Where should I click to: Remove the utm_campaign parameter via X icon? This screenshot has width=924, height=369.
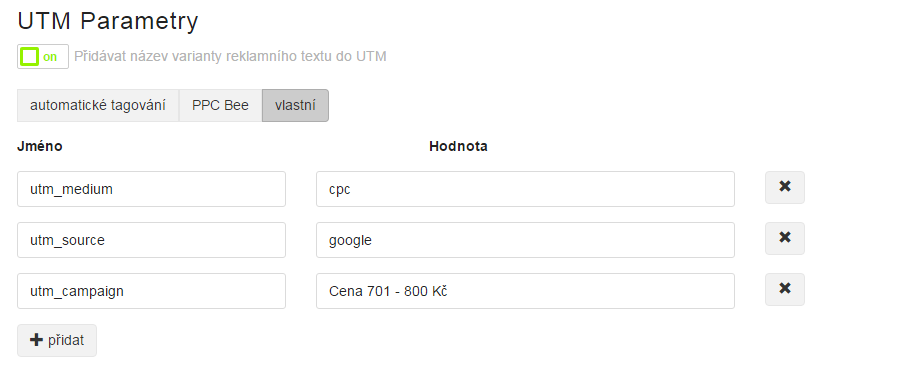point(784,289)
